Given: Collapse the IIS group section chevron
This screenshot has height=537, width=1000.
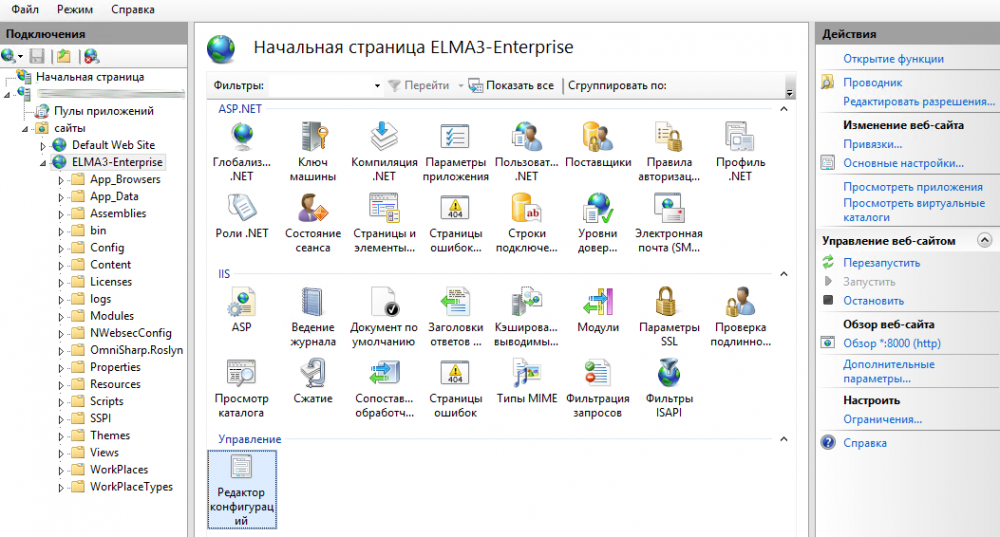Looking at the screenshot, I should tap(784, 274).
